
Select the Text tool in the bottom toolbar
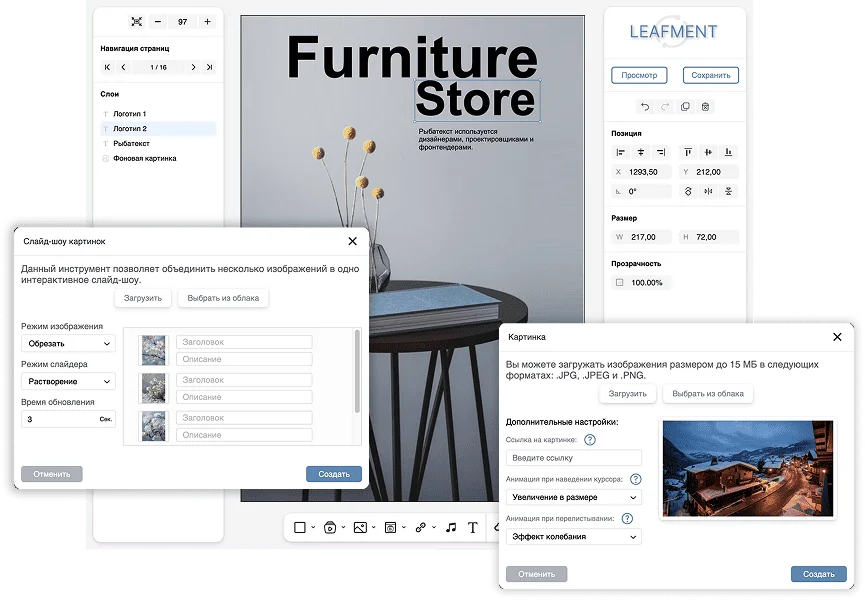point(472,527)
